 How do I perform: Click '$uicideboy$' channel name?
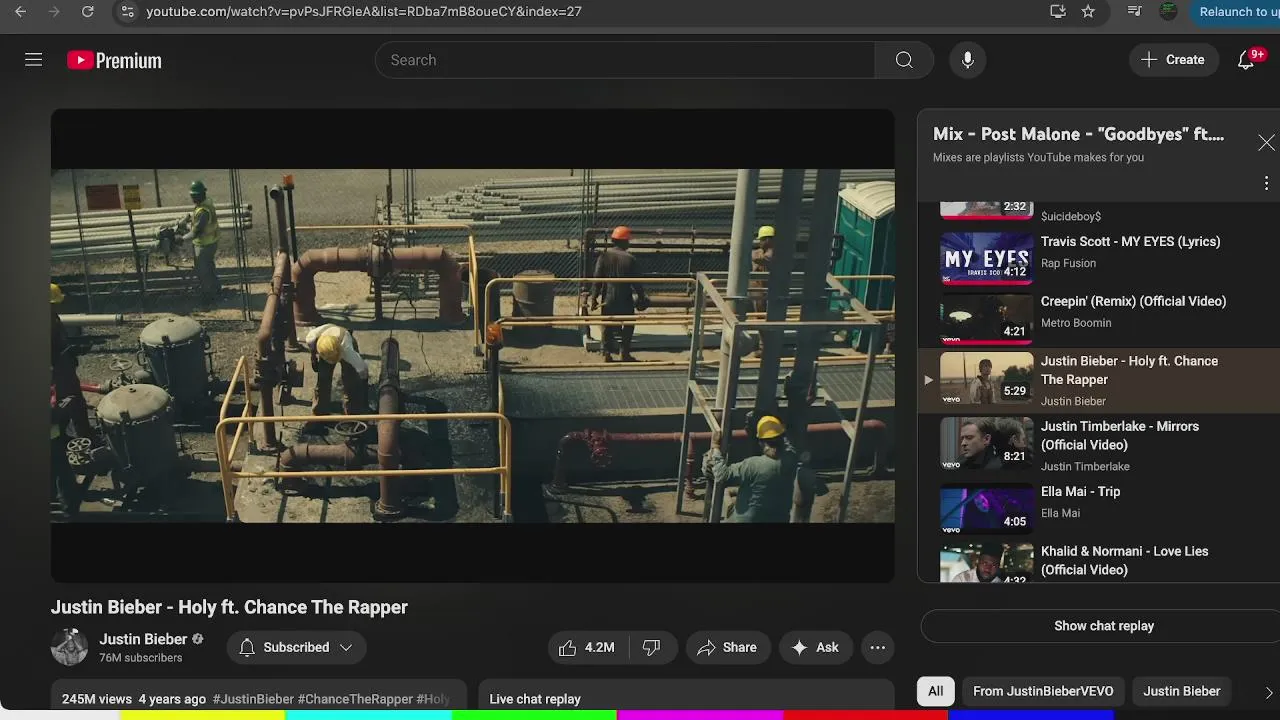(1071, 217)
